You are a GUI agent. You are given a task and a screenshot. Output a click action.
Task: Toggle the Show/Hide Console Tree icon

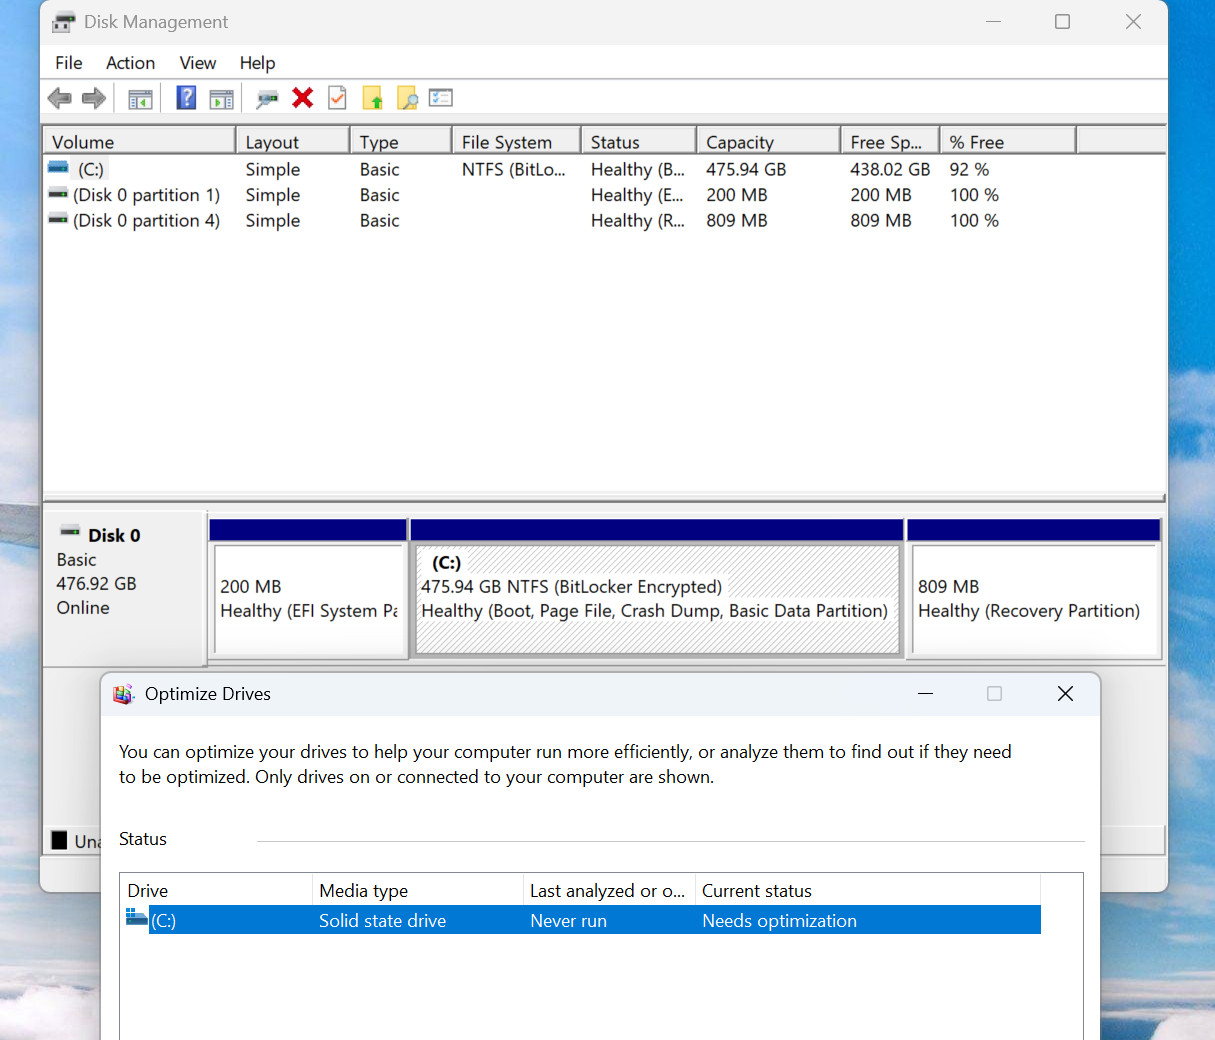(x=141, y=98)
